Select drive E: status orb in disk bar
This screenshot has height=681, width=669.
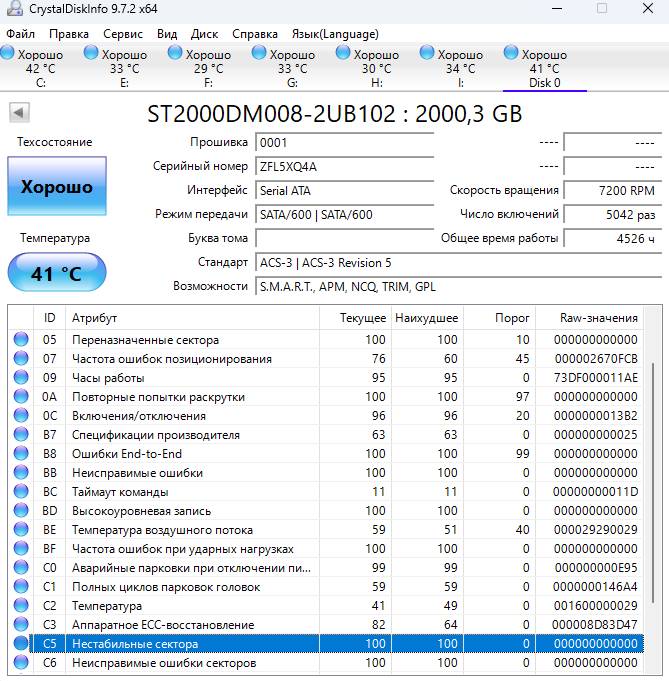click(92, 53)
